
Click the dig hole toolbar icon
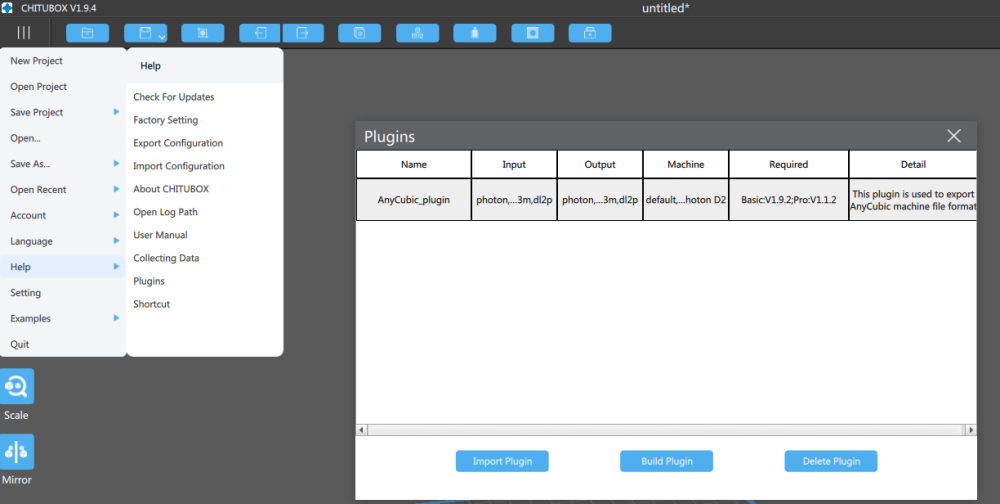(x=533, y=33)
